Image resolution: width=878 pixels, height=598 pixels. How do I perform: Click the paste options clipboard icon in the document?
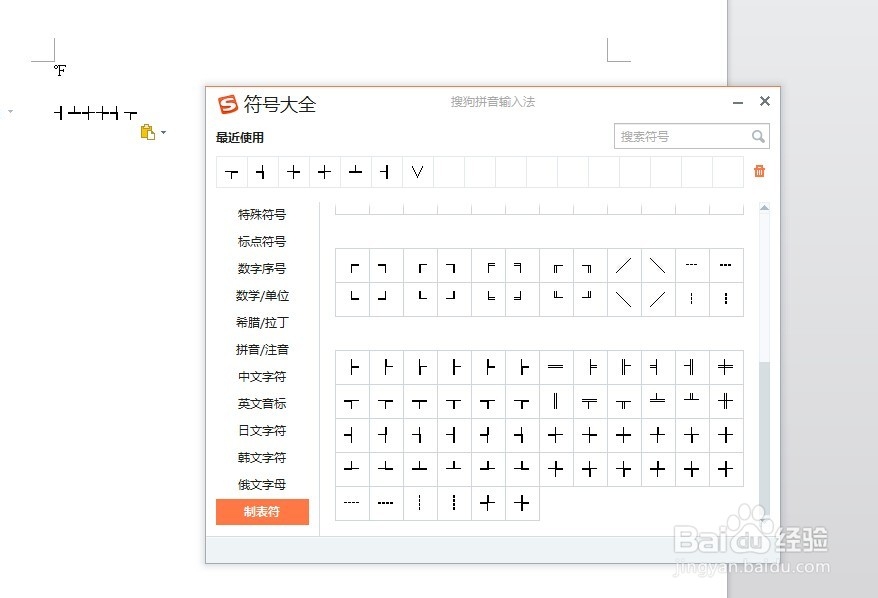point(146,131)
